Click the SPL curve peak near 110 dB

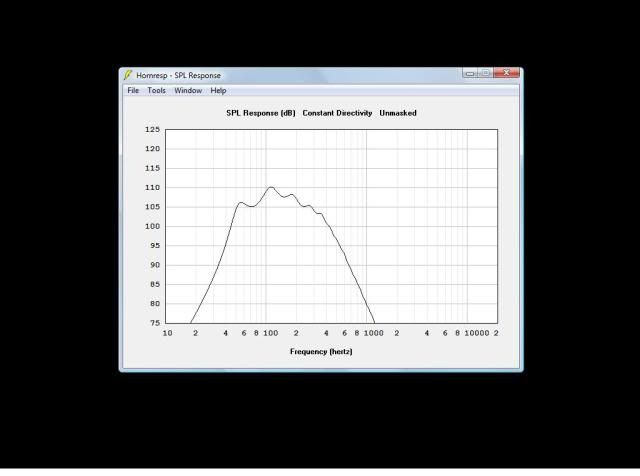pyautogui.click(x=270, y=187)
